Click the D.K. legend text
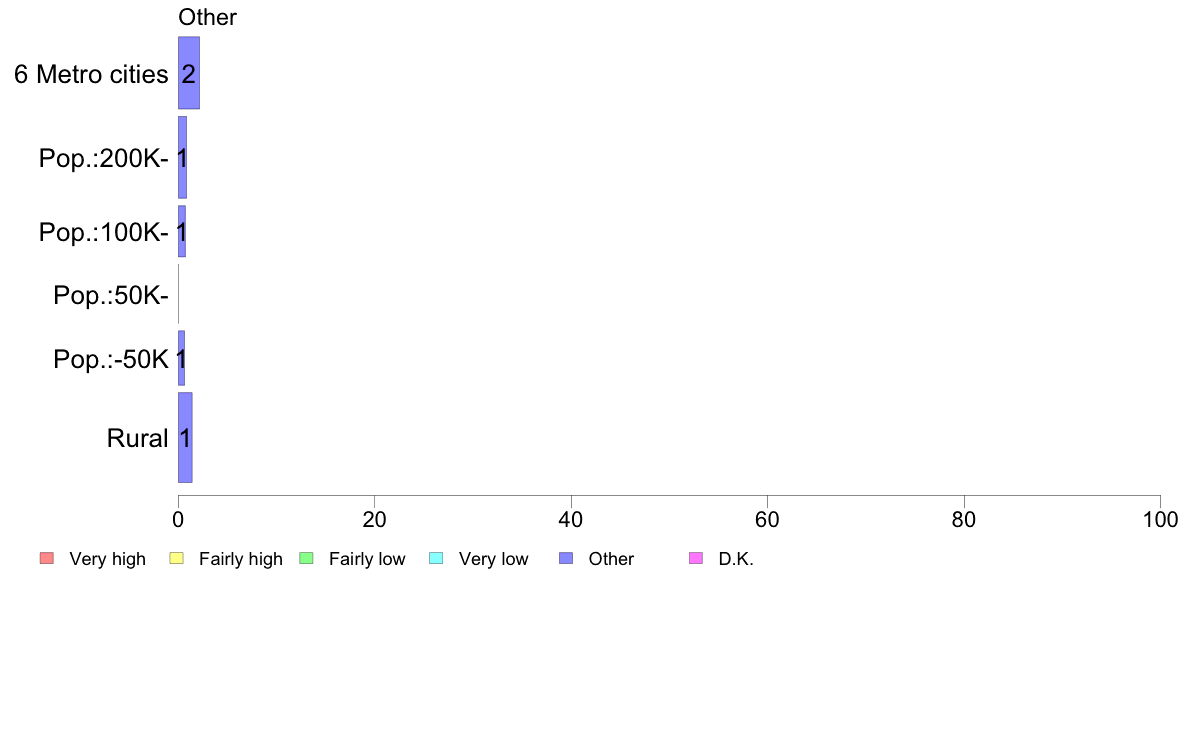The width and height of the screenshot is (1188, 736). pyautogui.click(x=736, y=559)
